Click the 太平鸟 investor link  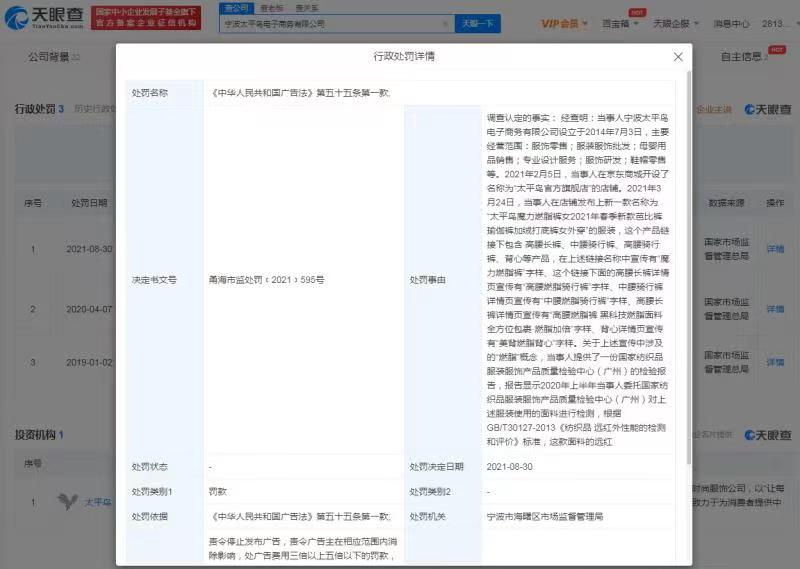point(97,502)
